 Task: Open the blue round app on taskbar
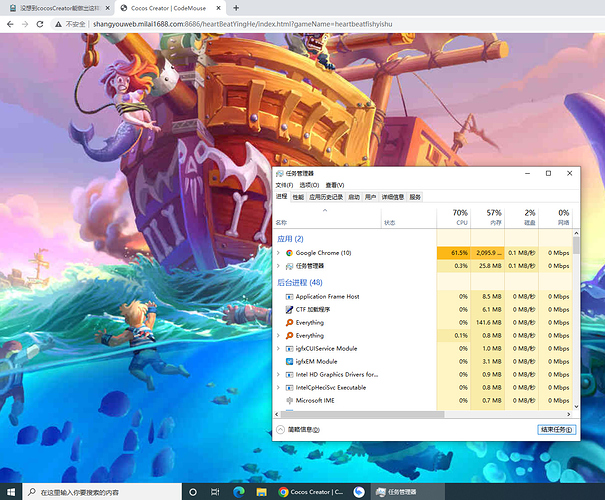(x=359, y=492)
